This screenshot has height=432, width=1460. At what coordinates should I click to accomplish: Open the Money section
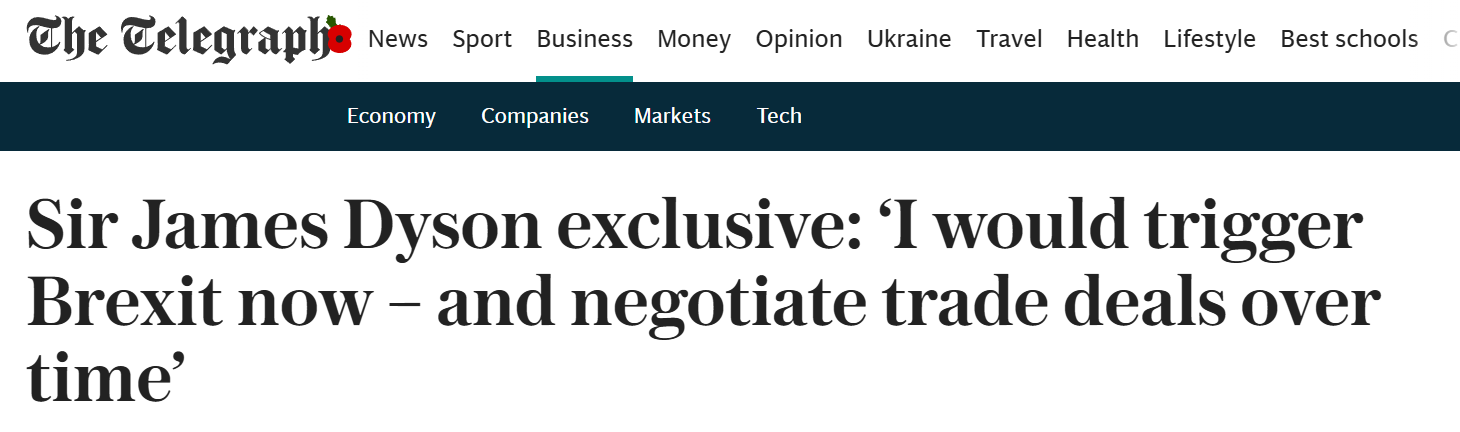click(694, 40)
